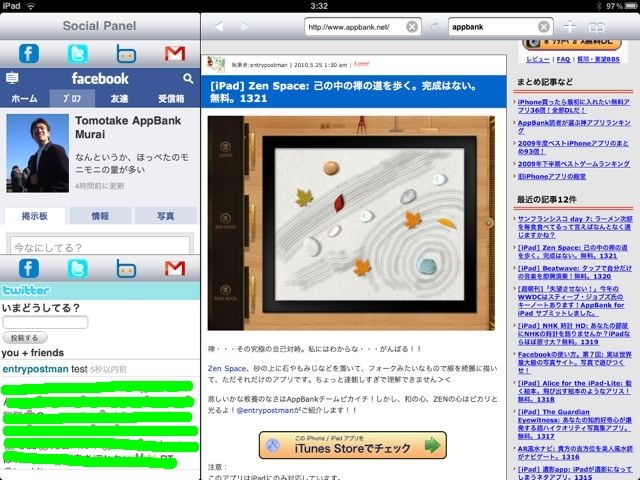The height and width of the screenshot is (480, 640).
Task: Clear the appbank search field
Action: [544, 27]
